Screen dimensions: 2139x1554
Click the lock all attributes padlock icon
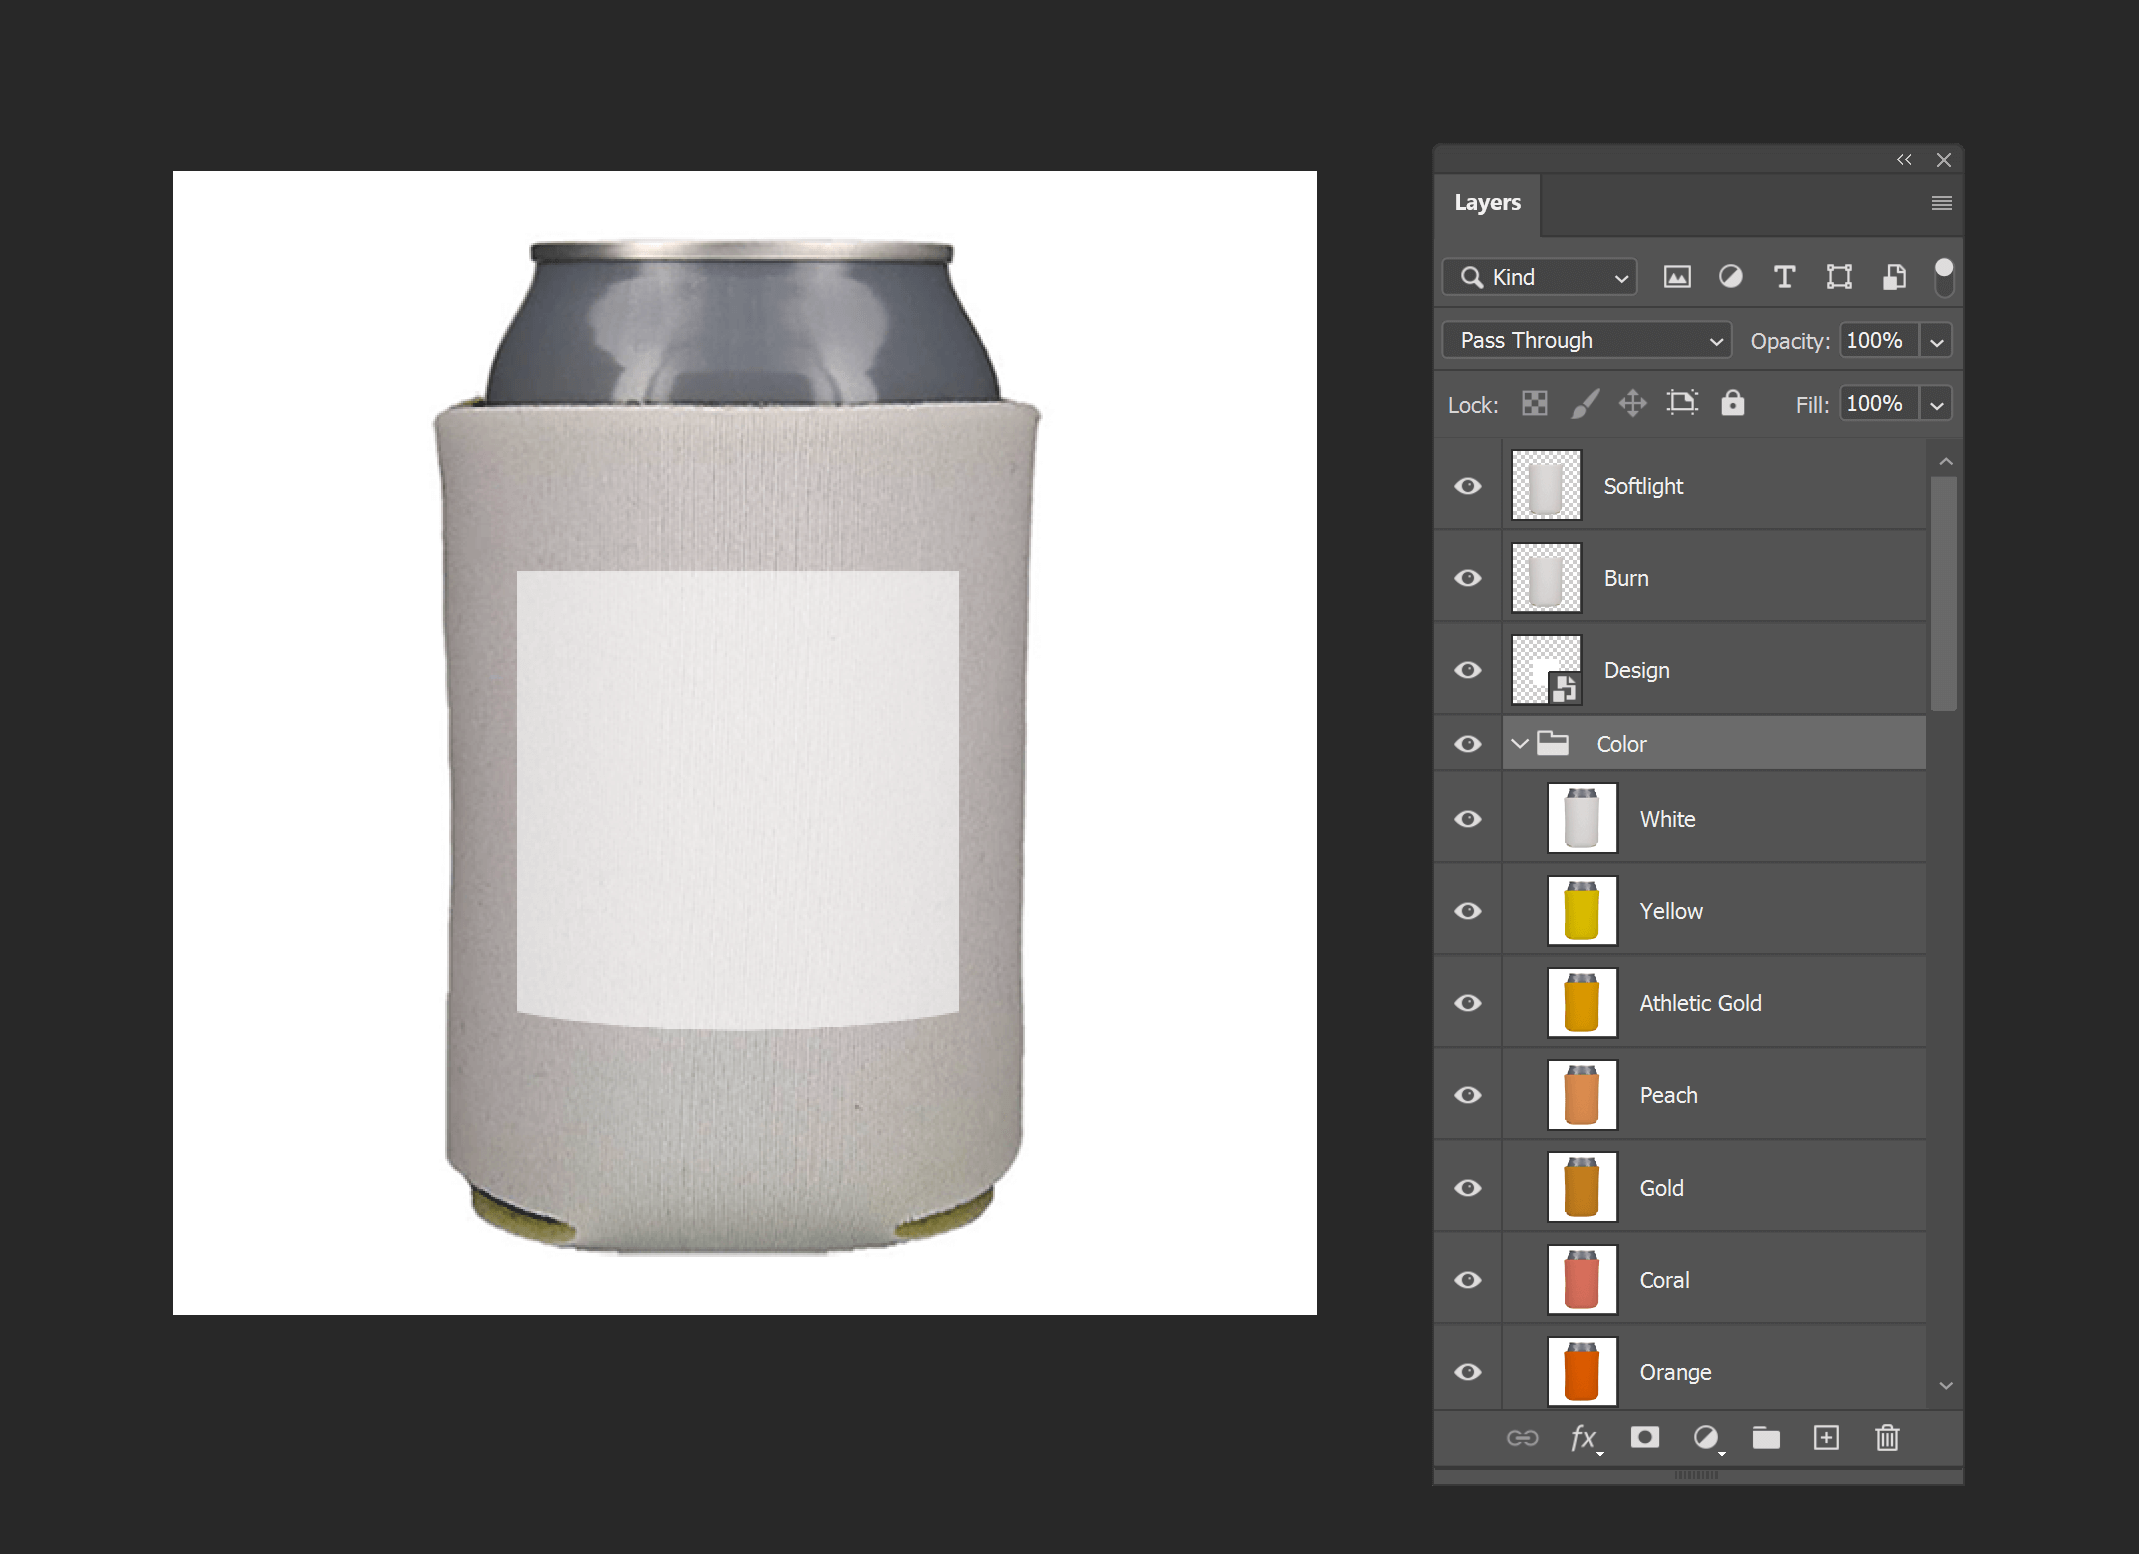click(x=1732, y=403)
